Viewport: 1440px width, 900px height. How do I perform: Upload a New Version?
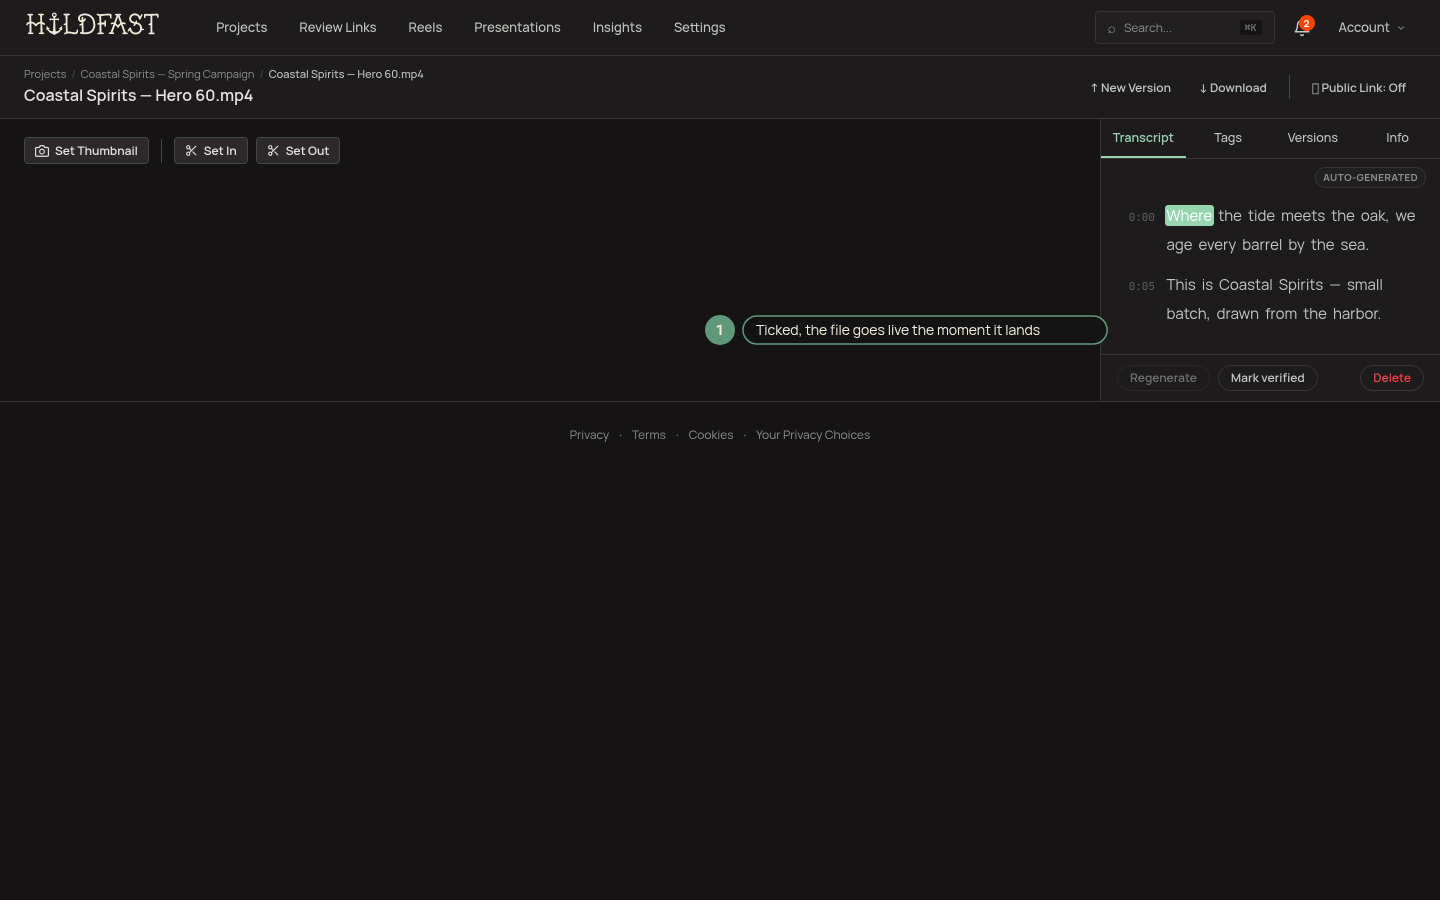(1131, 88)
